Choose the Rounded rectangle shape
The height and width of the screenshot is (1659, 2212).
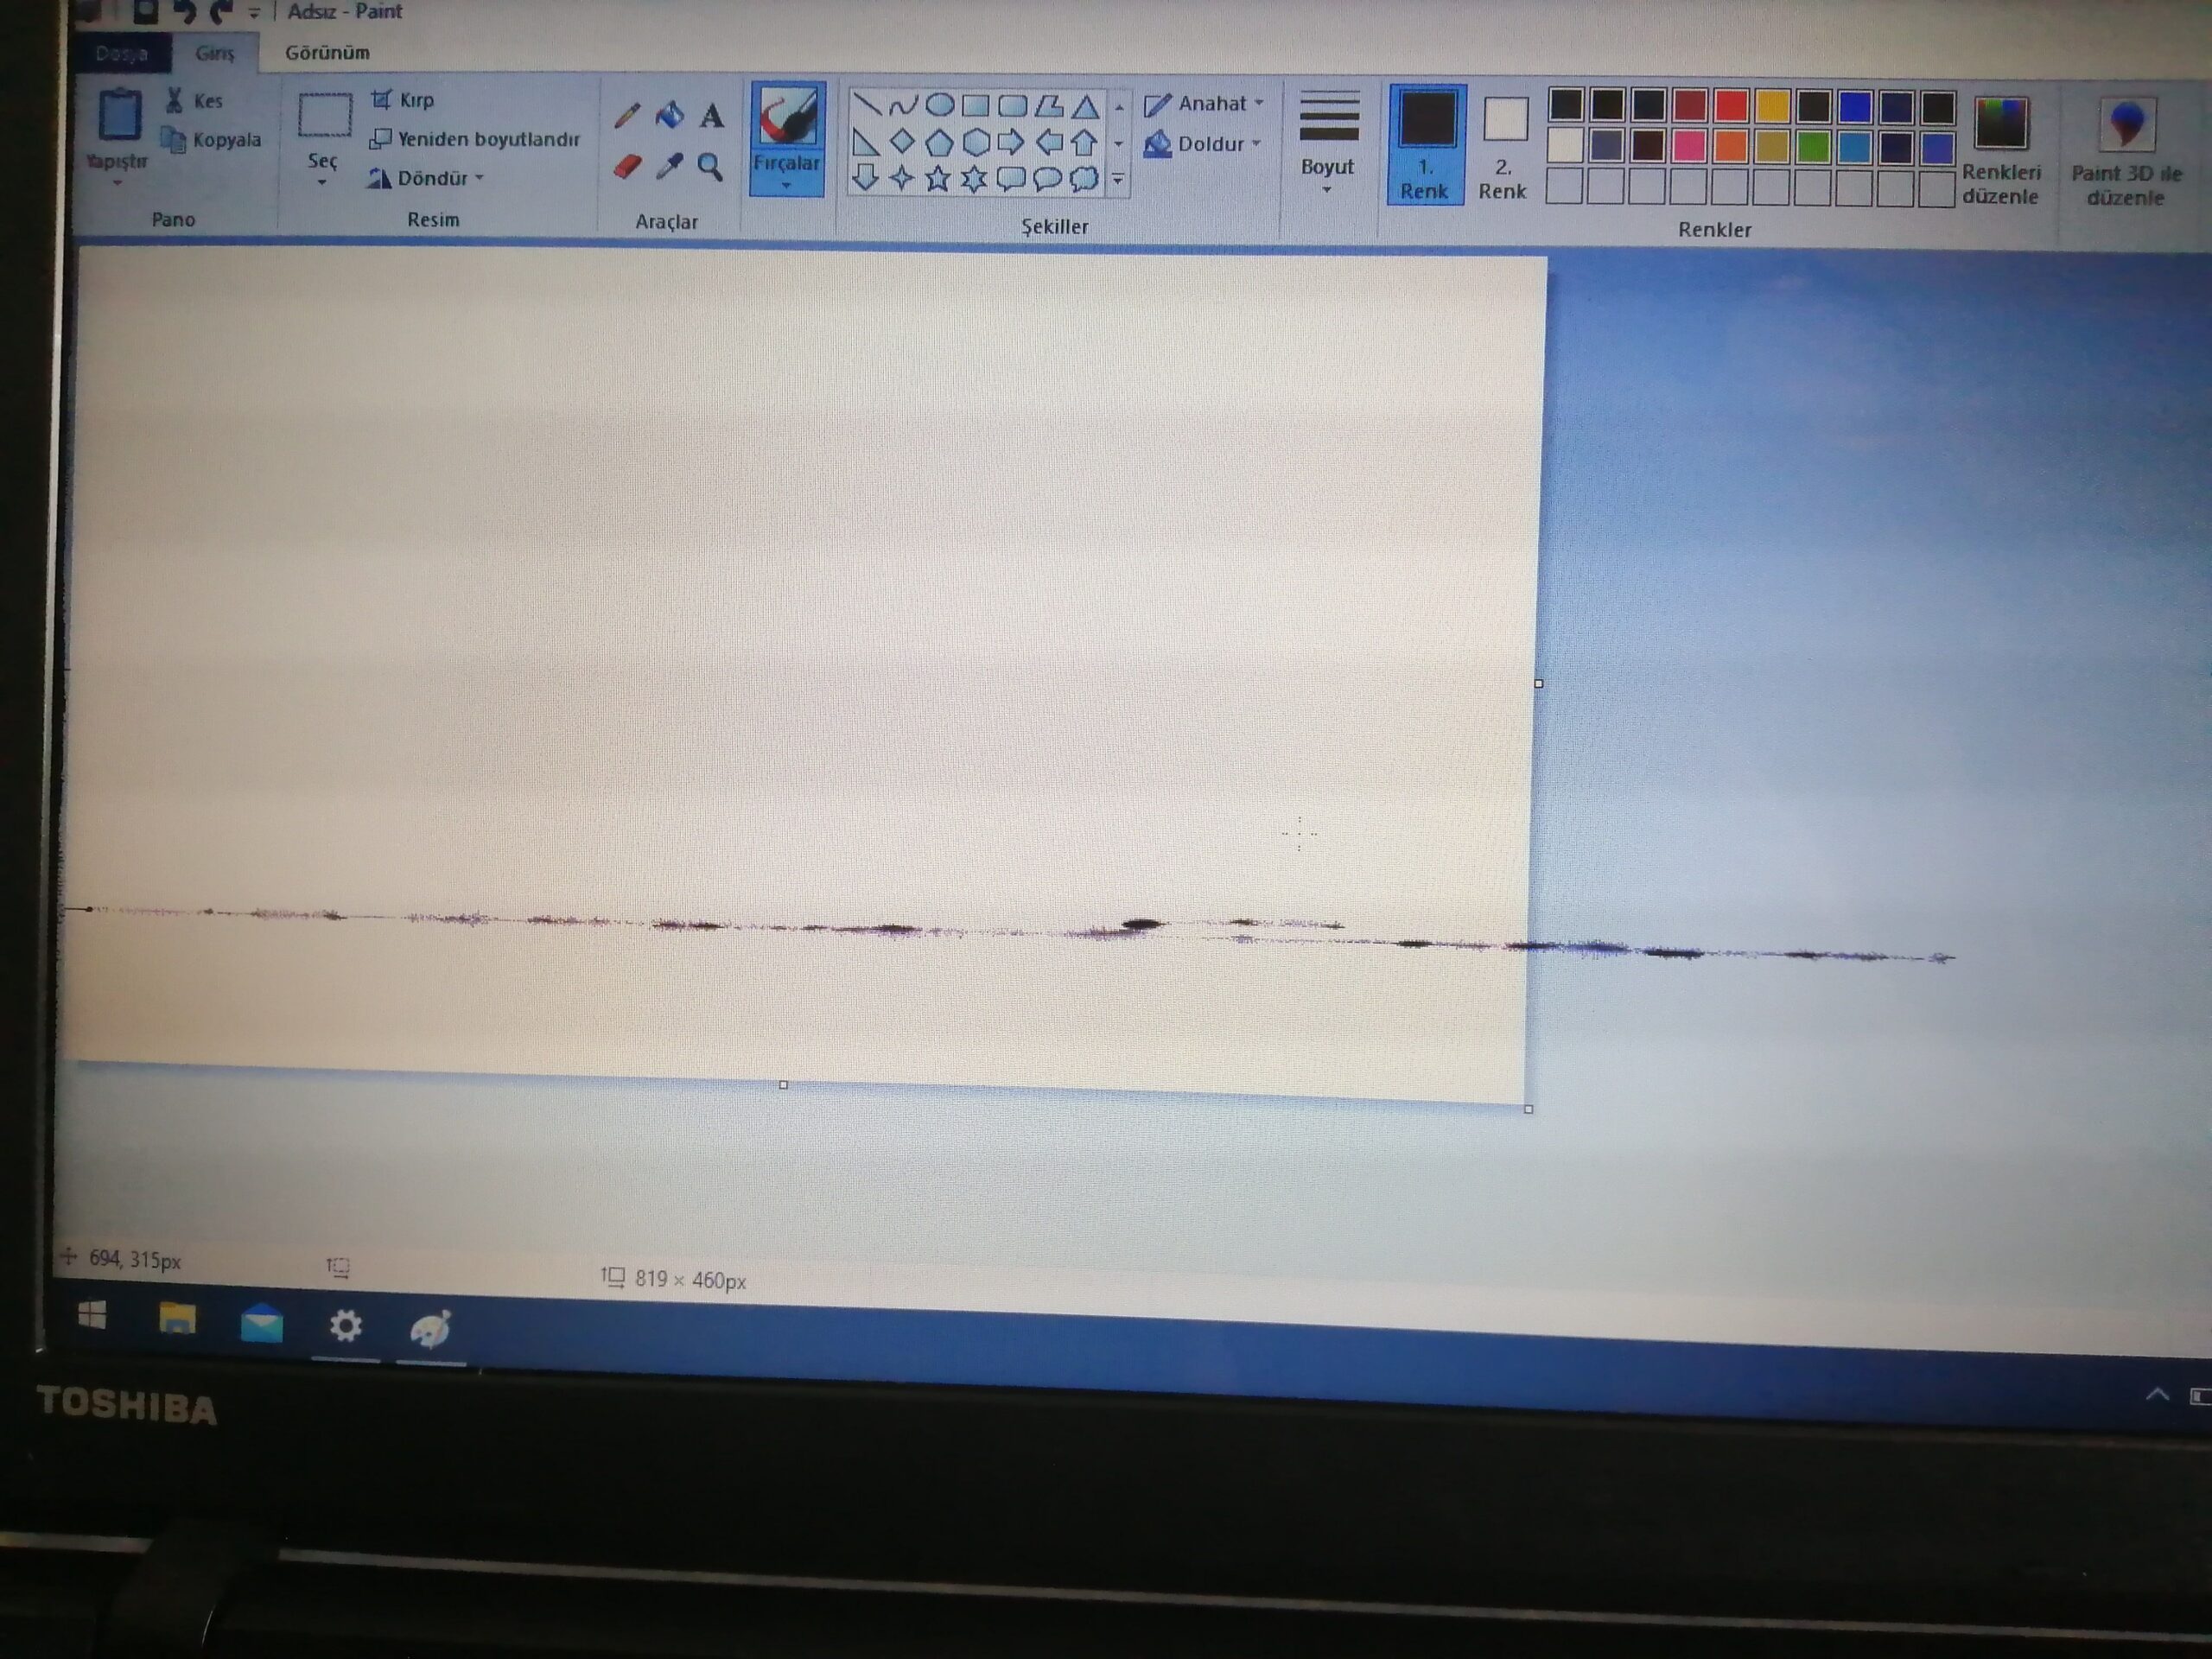pyautogui.click(x=1012, y=106)
